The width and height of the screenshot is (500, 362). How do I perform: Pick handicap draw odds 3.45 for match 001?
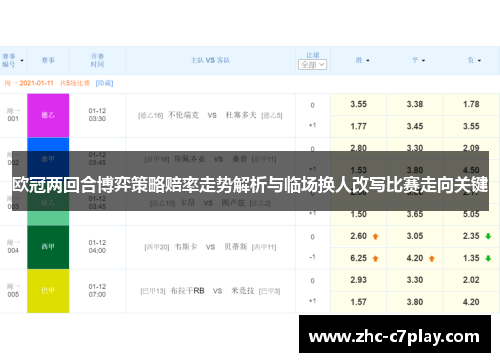415,127
